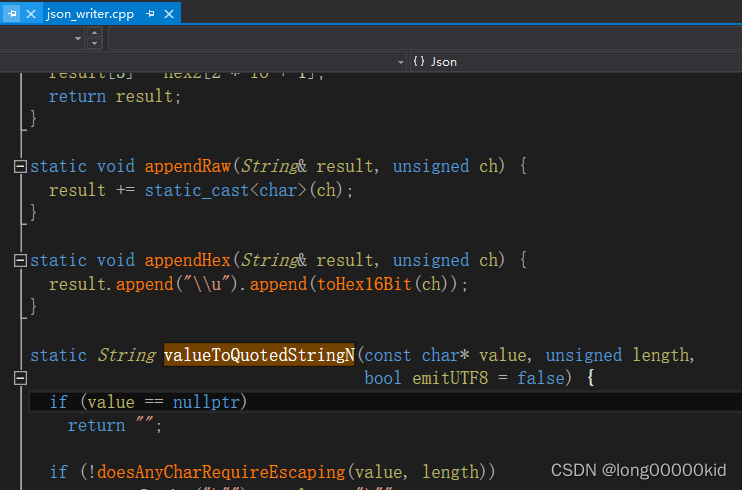Click the "\\u" string literal
This screenshot has width=742, height=490.
[206, 284]
